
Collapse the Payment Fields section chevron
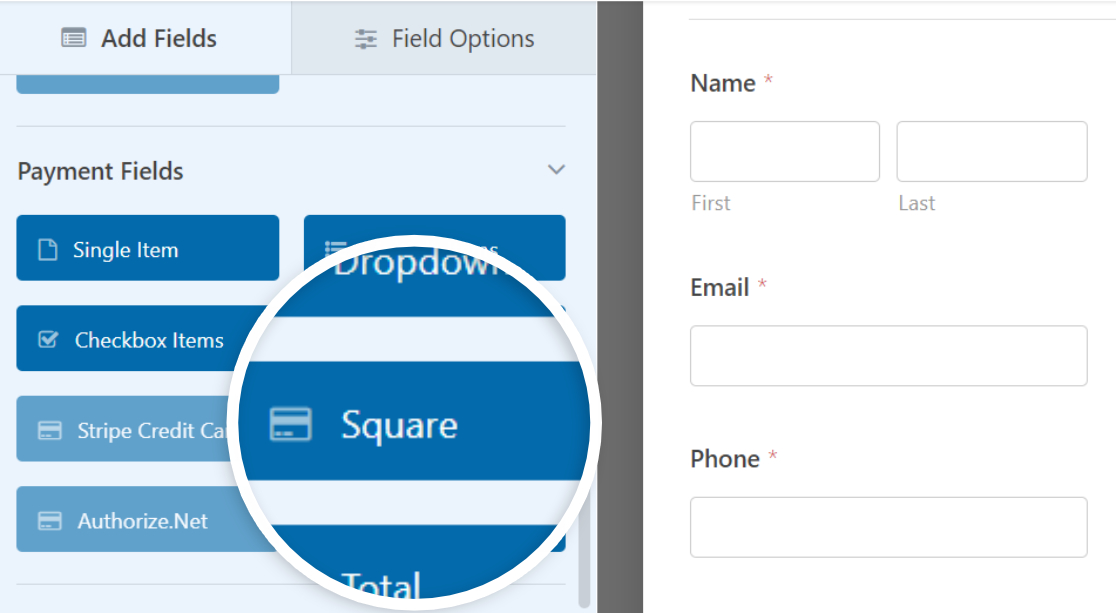pyautogui.click(x=556, y=169)
